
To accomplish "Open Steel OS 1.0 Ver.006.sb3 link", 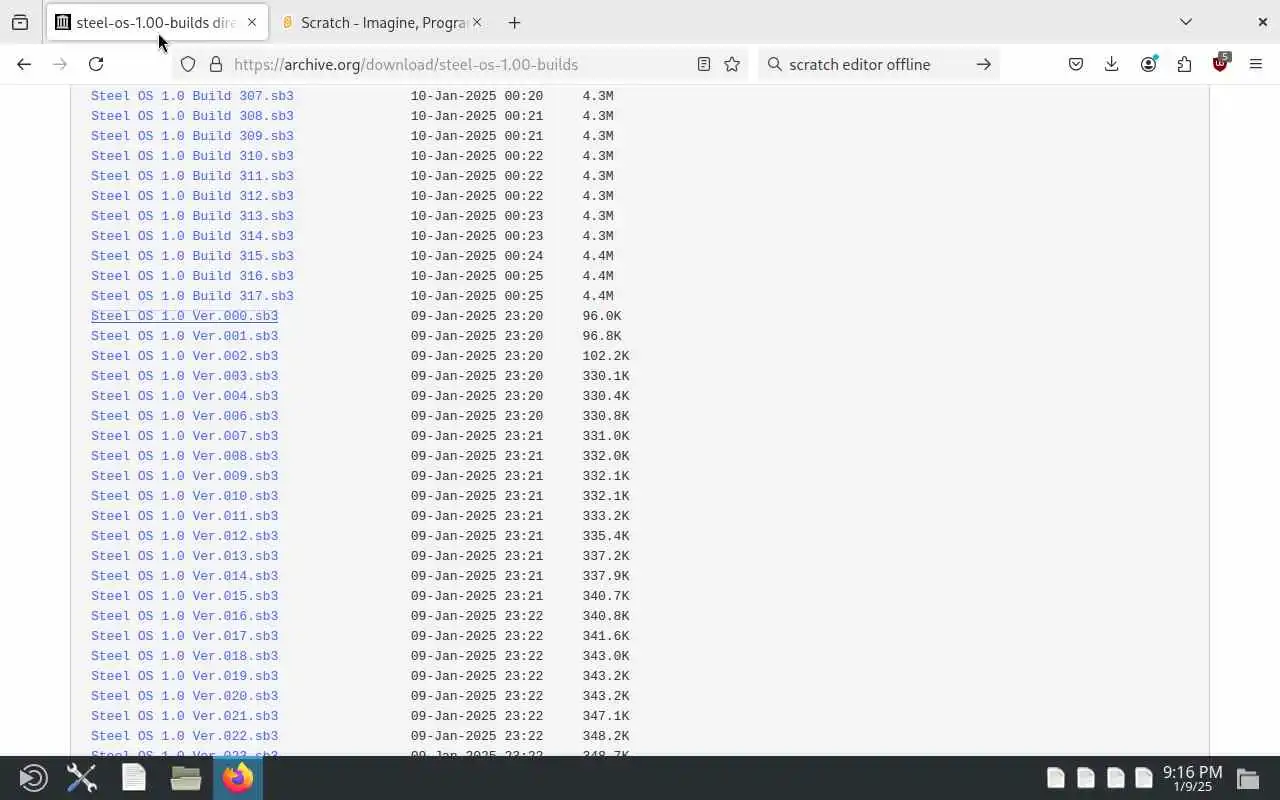I will click(184, 416).
